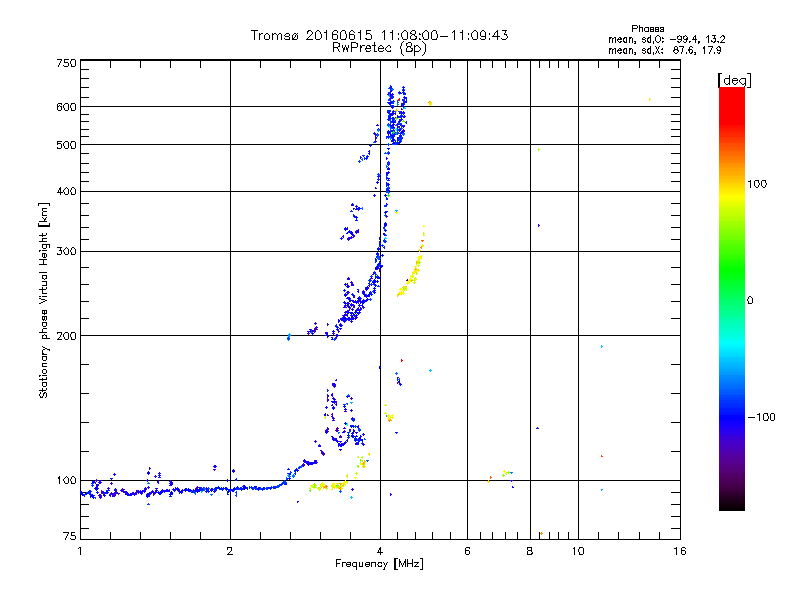The width and height of the screenshot is (800, 600).
Task: Click the y-axis tick label '600'
Action: (66, 107)
